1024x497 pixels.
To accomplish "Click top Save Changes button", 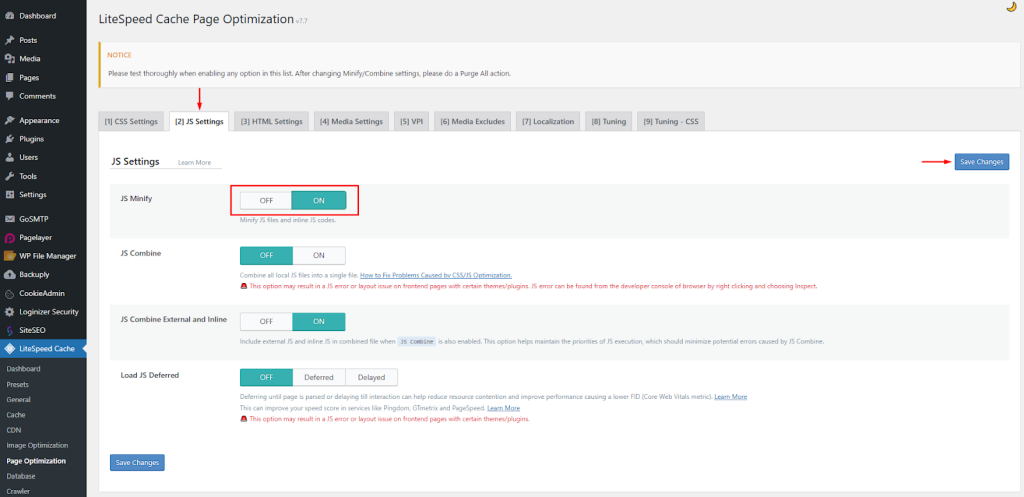I will [982, 162].
